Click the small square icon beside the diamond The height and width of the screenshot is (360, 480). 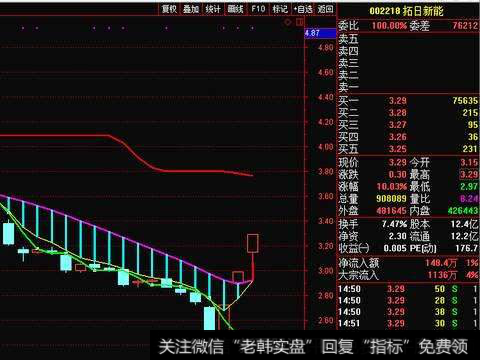coord(299,23)
